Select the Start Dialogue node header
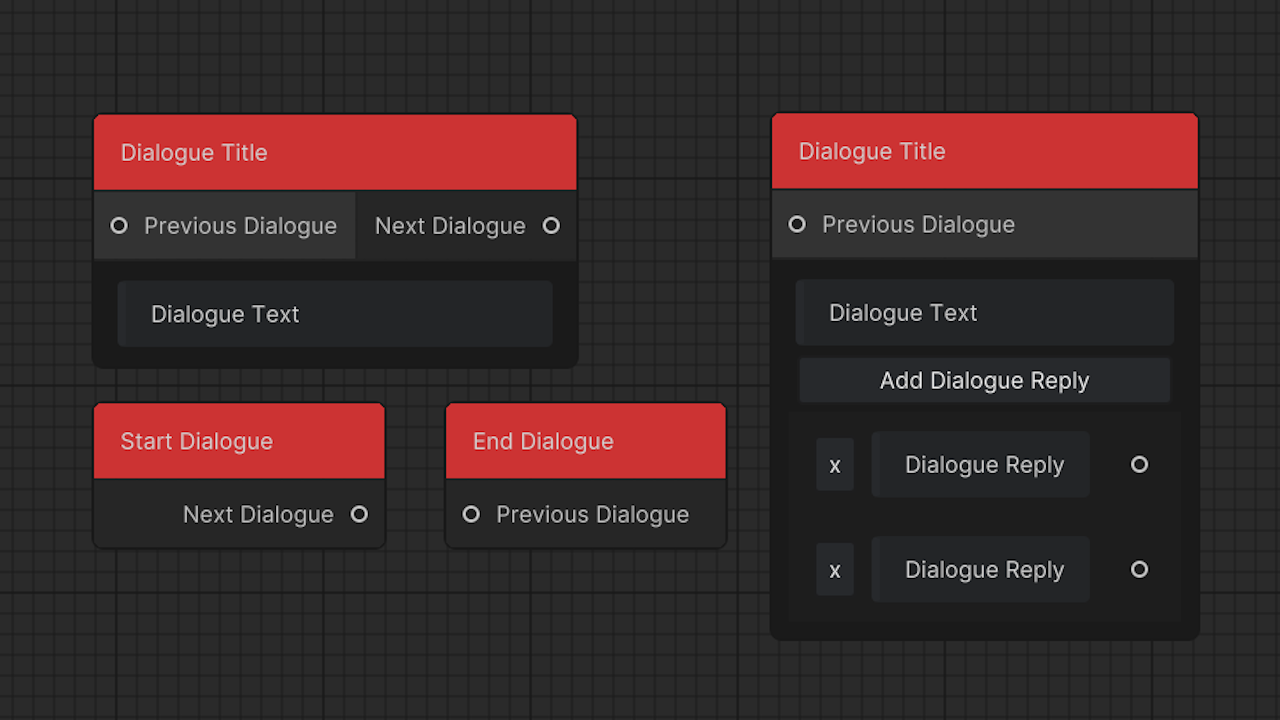This screenshot has width=1280, height=720. (239, 441)
